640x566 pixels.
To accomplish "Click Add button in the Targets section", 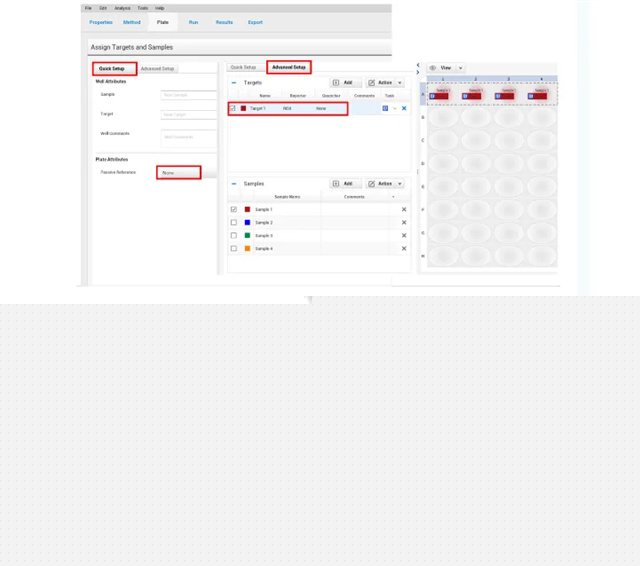I will pyautogui.click(x=344, y=83).
